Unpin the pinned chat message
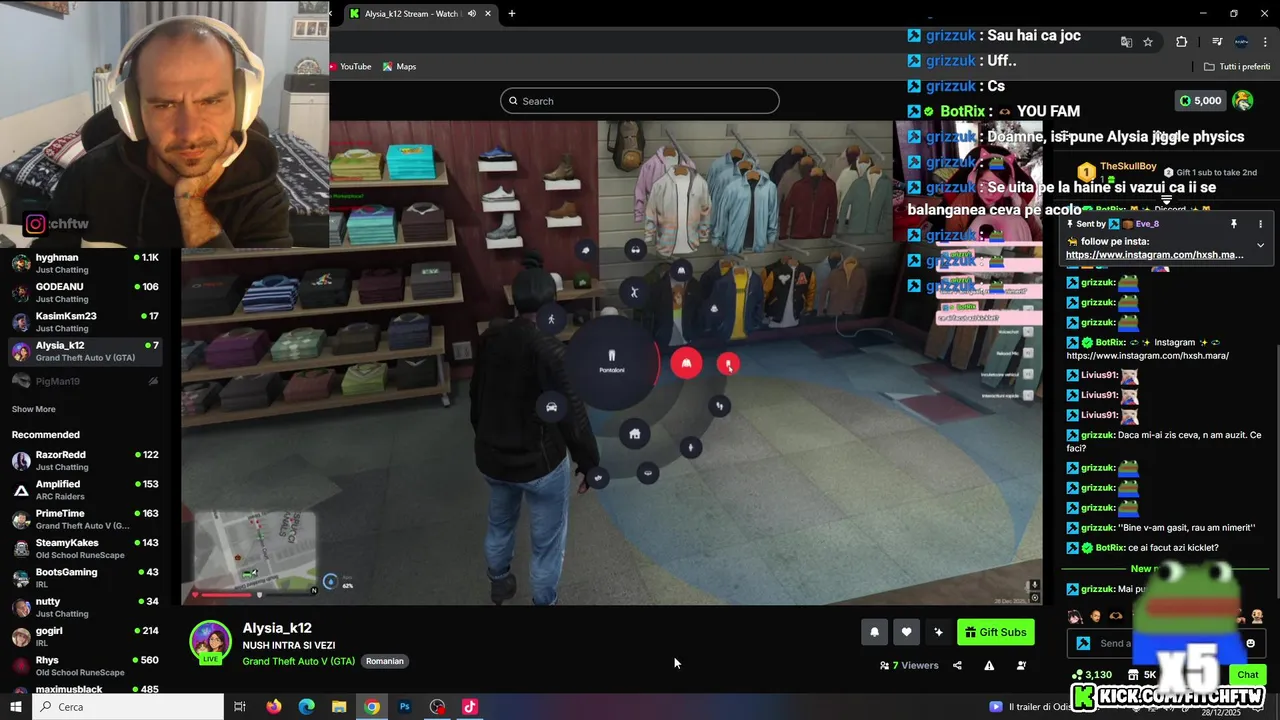 (x=1234, y=224)
